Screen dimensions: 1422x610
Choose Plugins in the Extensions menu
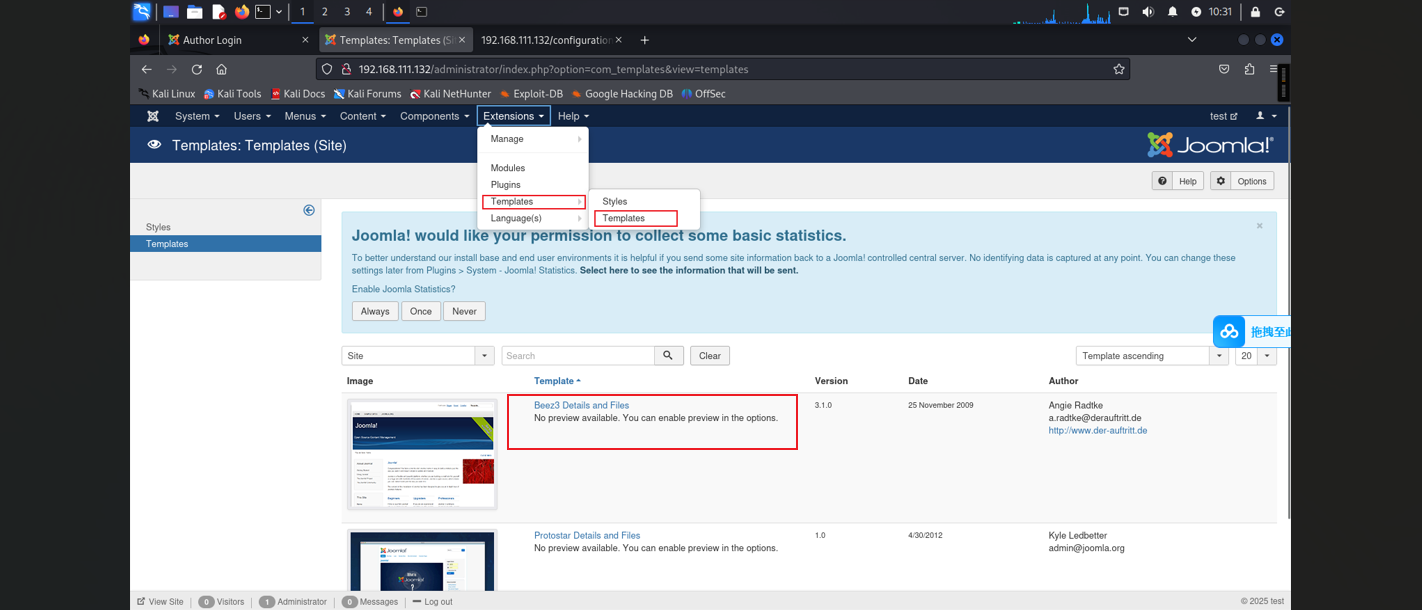[x=533, y=185]
